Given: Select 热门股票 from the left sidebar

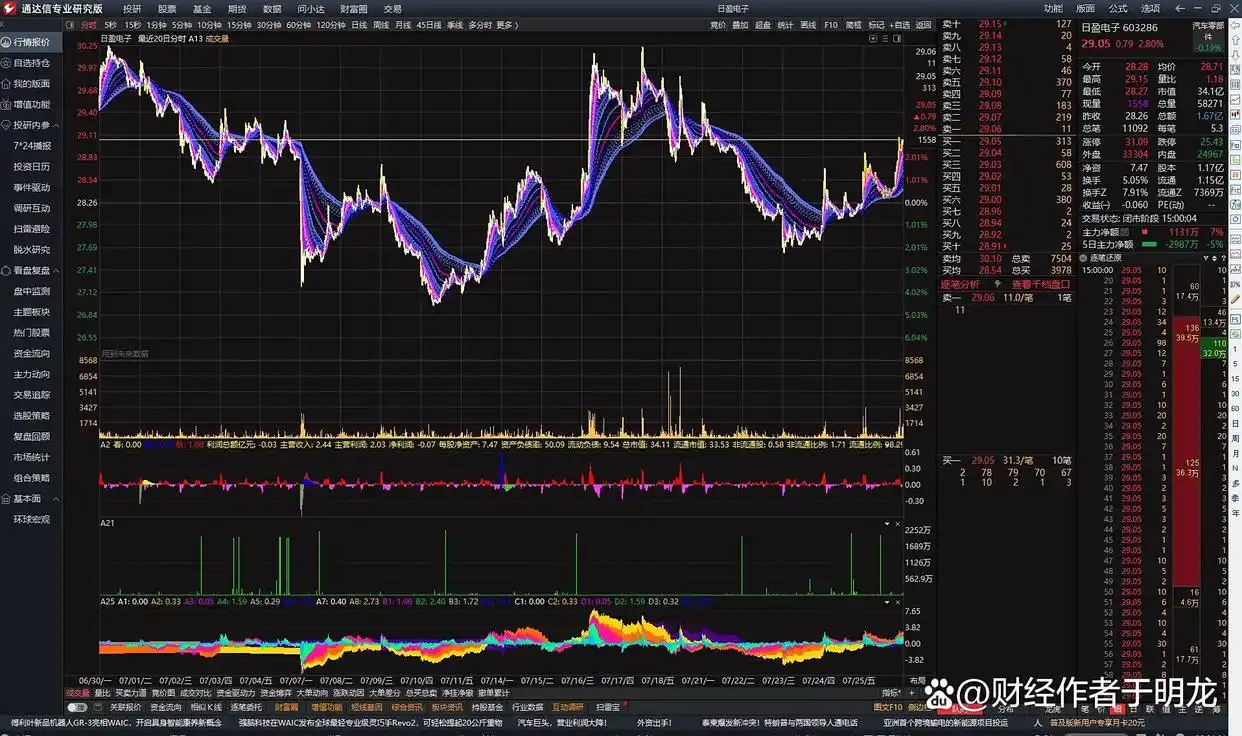Looking at the screenshot, I should 32,331.
